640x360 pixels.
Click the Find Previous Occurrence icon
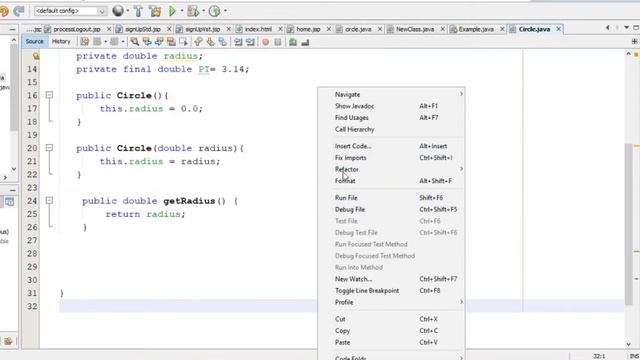click(147, 42)
